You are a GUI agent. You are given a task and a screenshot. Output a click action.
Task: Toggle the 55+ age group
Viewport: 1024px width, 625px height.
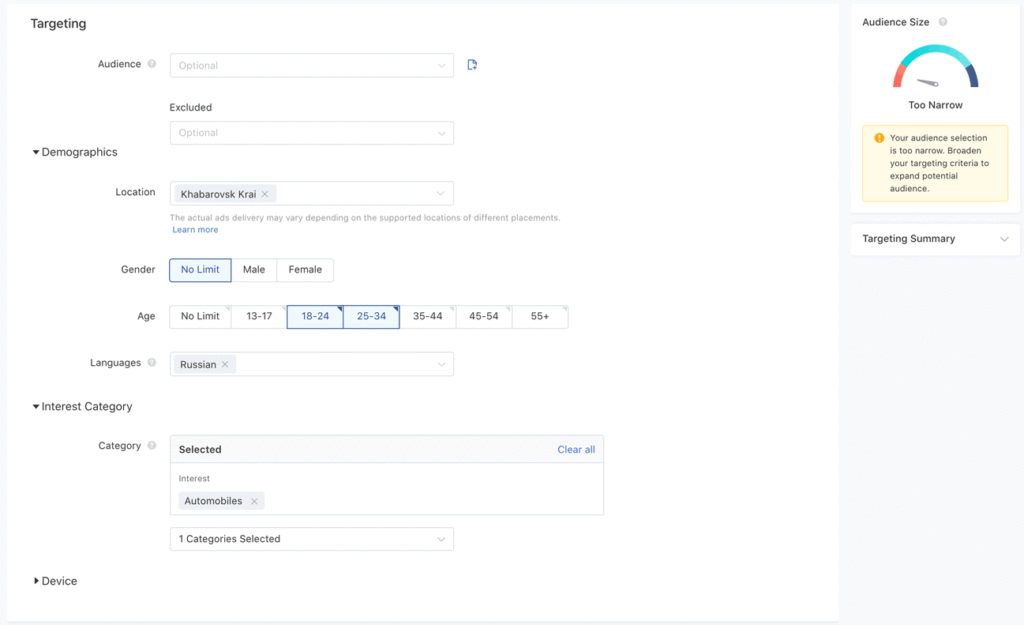pyautogui.click(x=540, y=317)
